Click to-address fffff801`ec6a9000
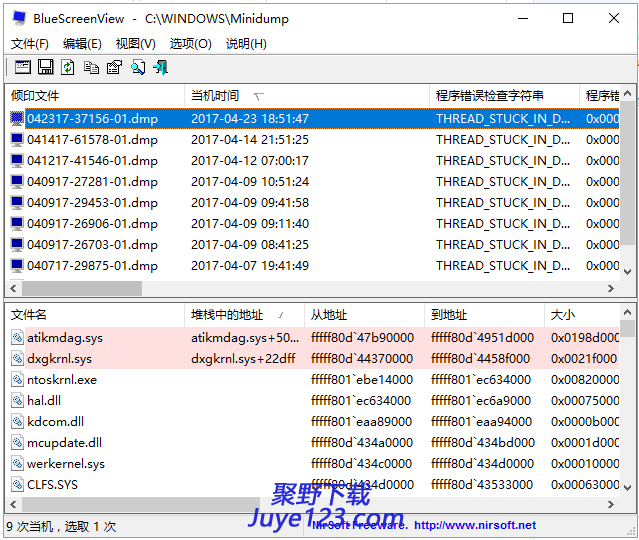Image resolution: width=639 pixels, height=540 pixels. [x=481, y=401]
